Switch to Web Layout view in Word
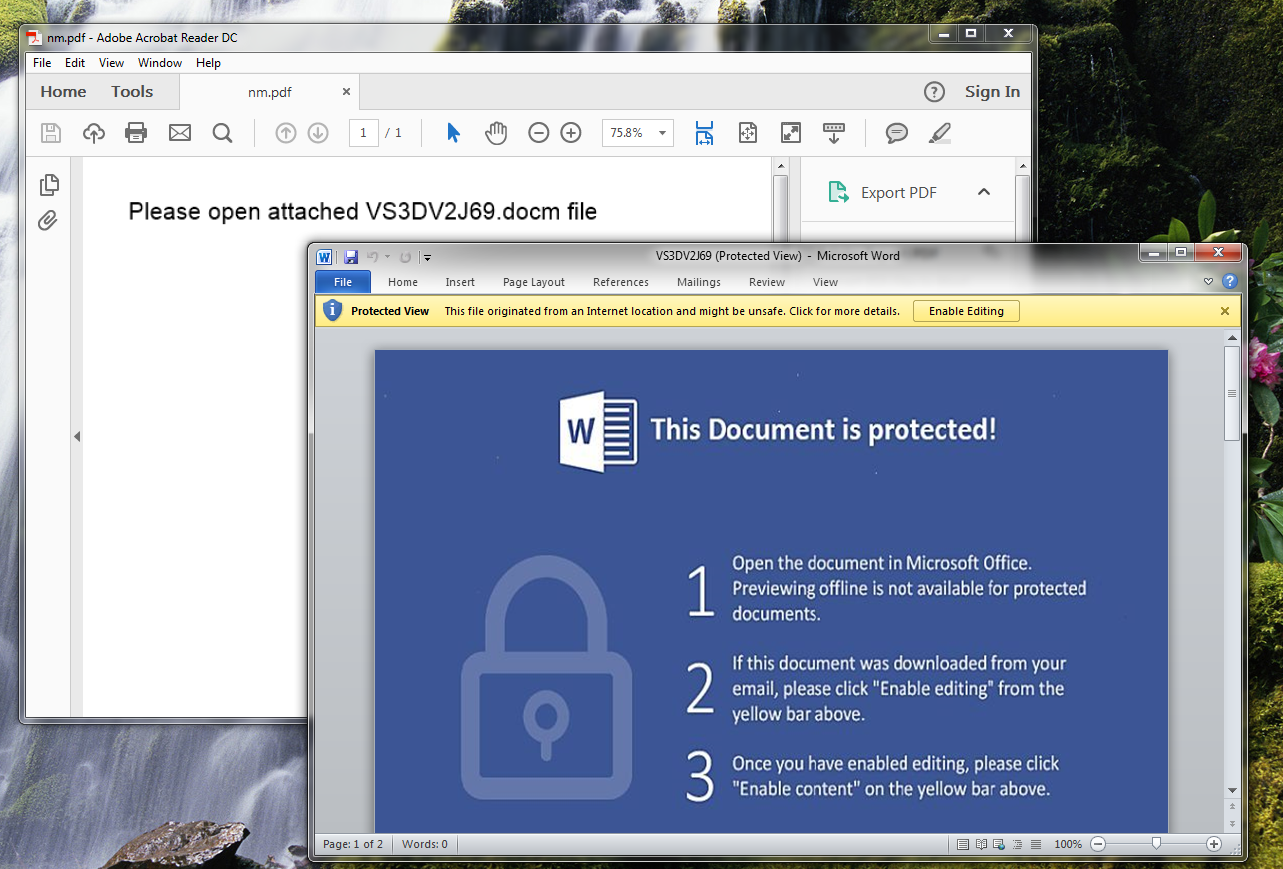The width and height of the screenshot is (1283, 869). [x=999, y=845]
